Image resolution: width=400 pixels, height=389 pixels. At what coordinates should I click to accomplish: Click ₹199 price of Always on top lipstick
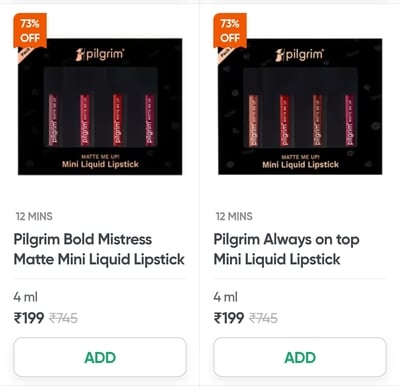229,318
